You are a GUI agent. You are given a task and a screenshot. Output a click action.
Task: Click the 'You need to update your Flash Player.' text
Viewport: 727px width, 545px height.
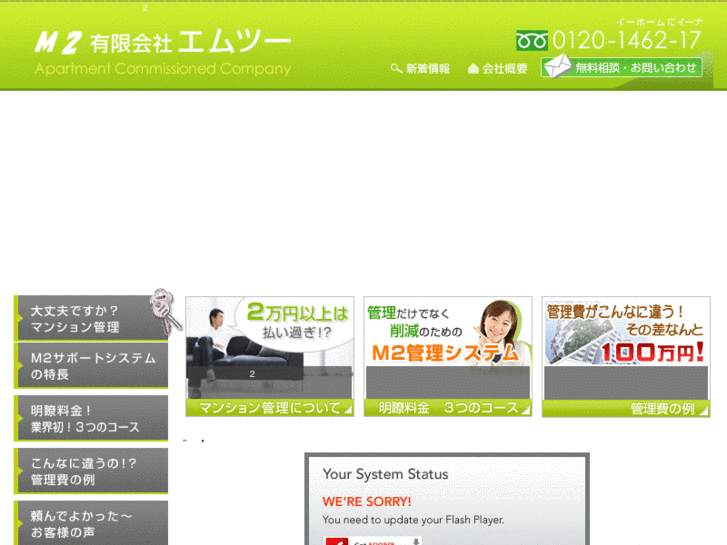pyautogui.click(x=413, y=520)
